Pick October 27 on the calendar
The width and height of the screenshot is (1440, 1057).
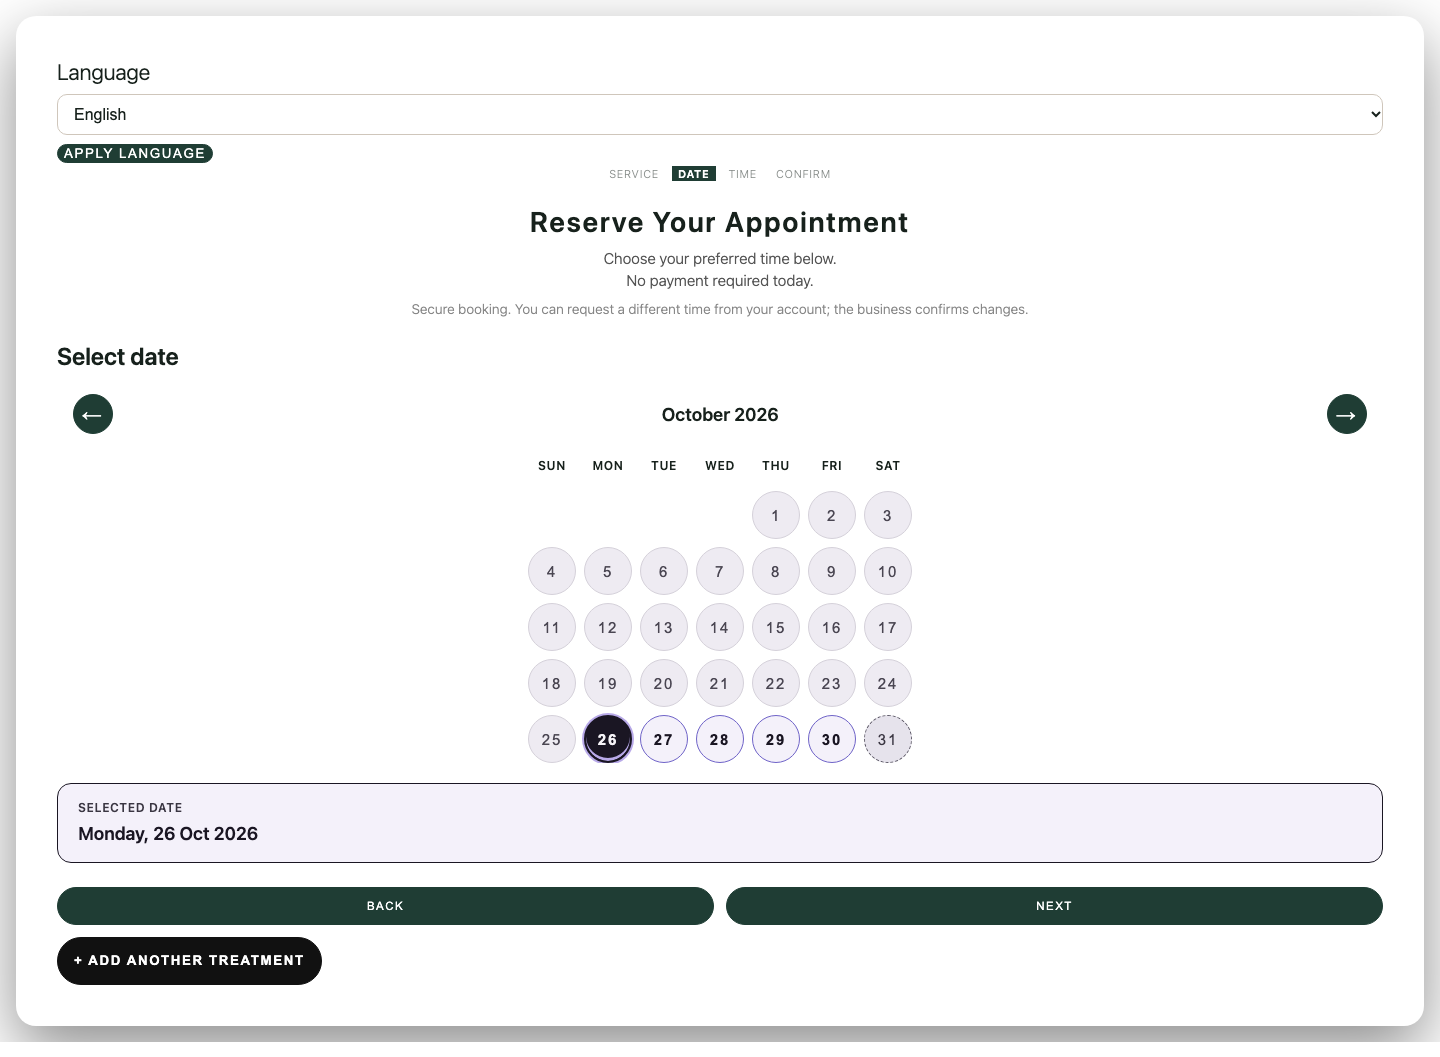point(664,739)
